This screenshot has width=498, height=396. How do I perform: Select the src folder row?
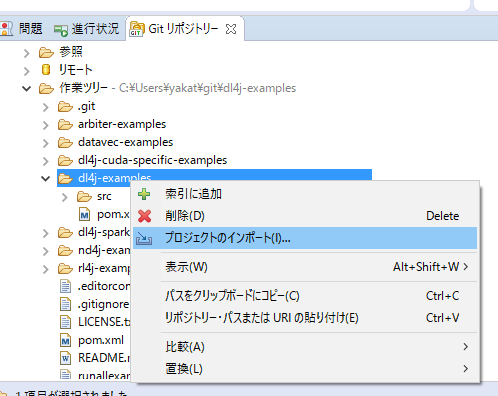[x=104, y=197]
